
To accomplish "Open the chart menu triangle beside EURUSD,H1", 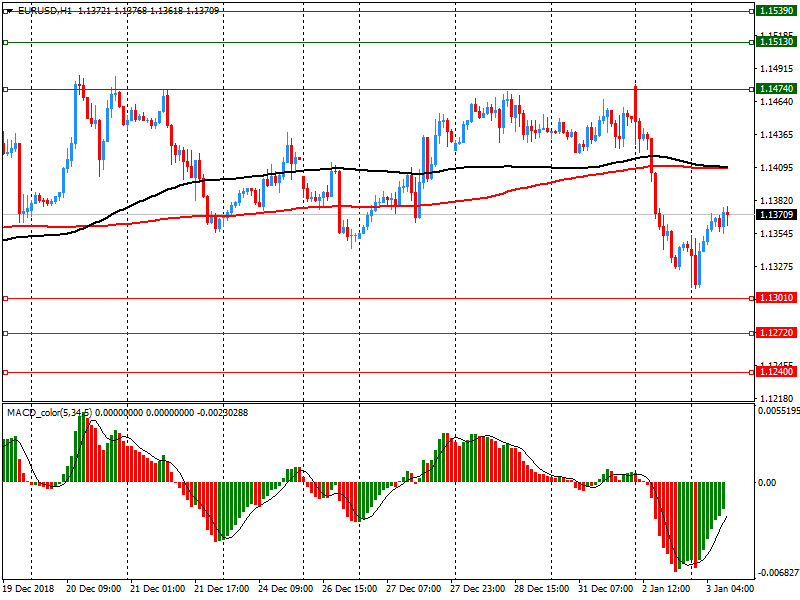I will coord(9,10).
